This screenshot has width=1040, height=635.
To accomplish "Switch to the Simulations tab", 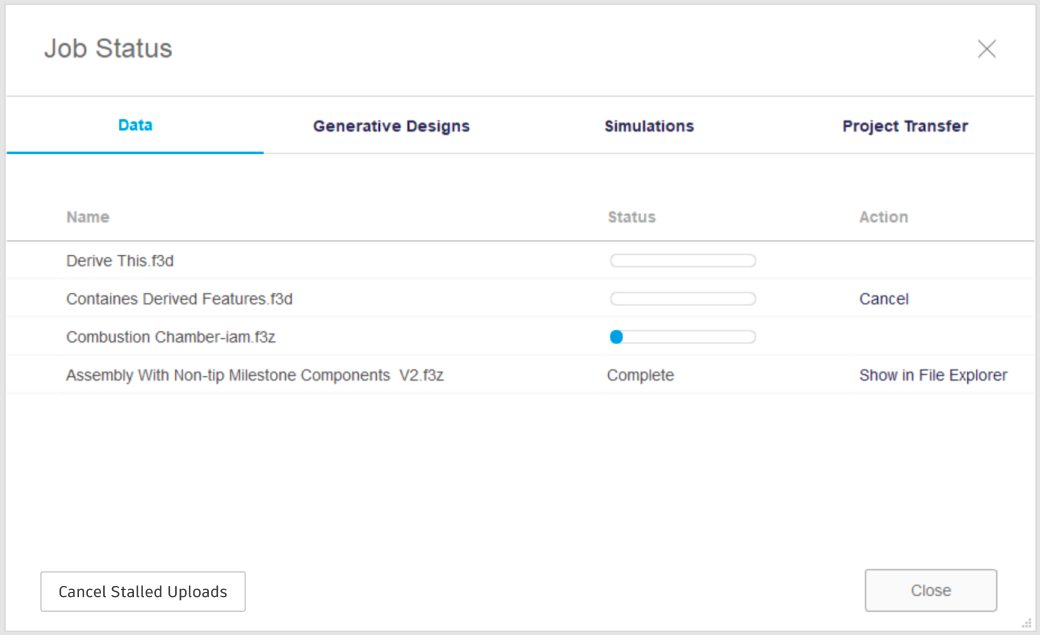I will coord(649,126).
